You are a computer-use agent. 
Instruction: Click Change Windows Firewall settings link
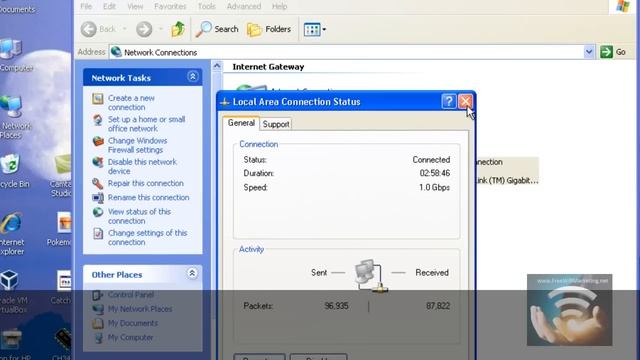[138, 145]
